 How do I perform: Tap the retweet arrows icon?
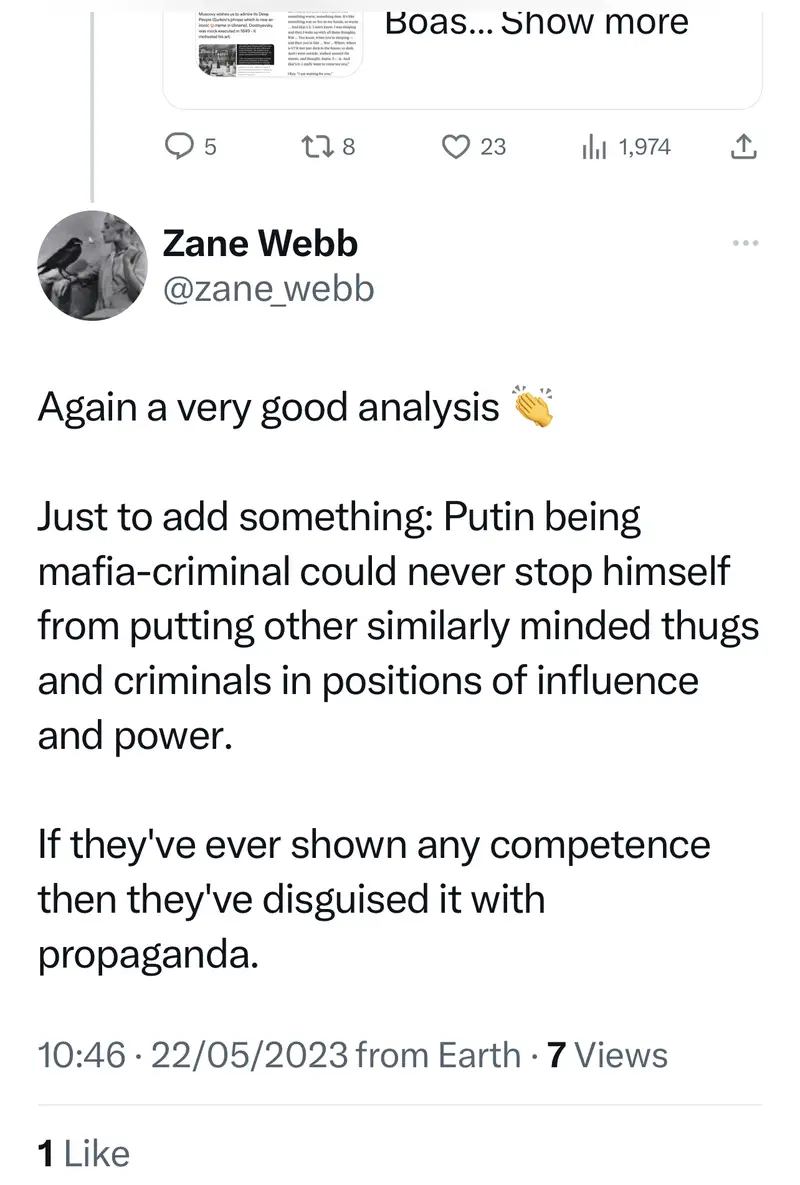click(x=315, y=147)
